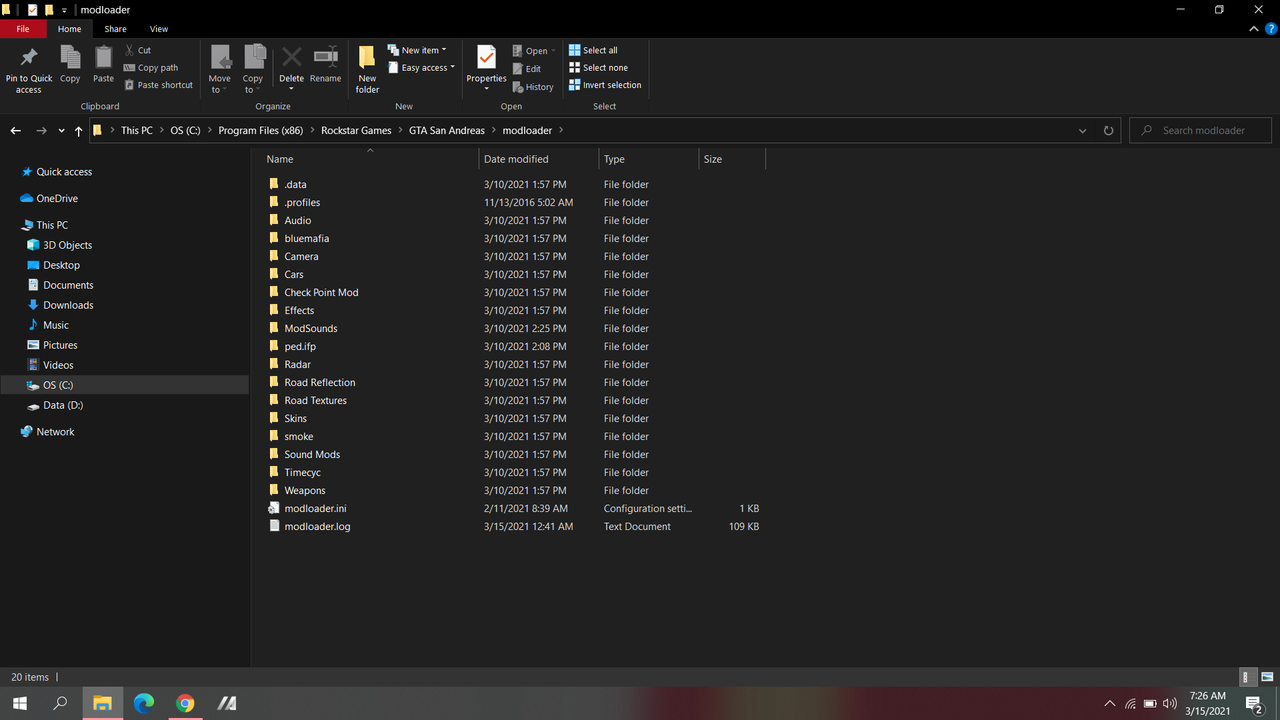This screenshot has width=1280, height=720.
Task: Open Windows Search from taskbar
Action: [60, 703]
